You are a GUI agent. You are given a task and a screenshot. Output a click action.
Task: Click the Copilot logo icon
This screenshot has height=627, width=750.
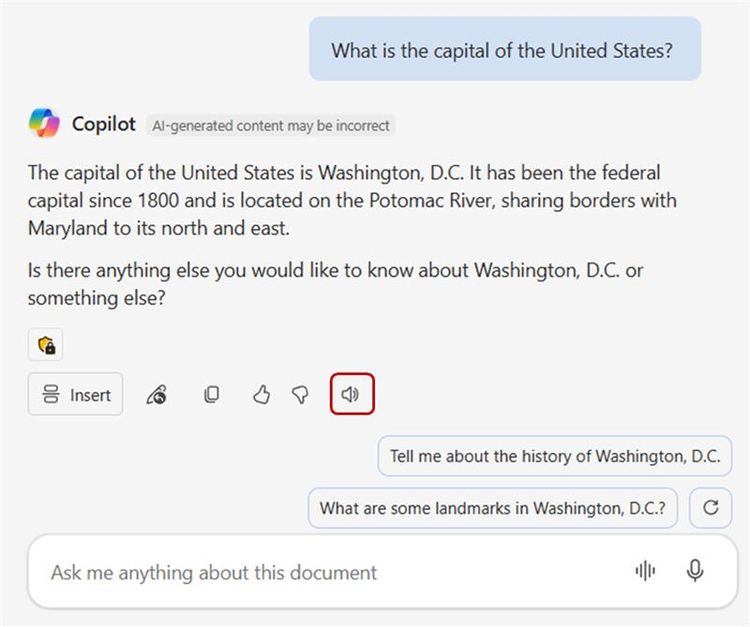[44, 124]
